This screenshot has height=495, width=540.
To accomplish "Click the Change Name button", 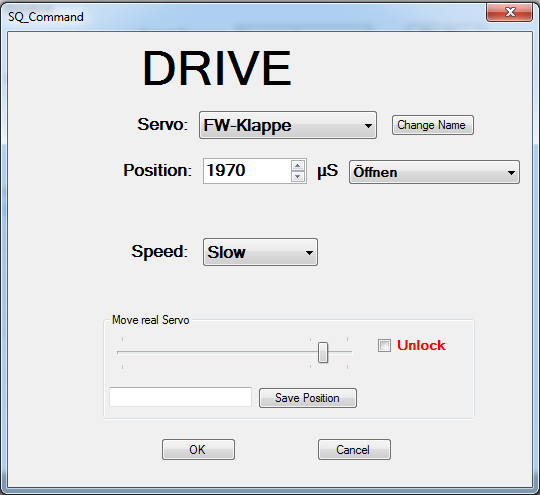I will [433, 125].
